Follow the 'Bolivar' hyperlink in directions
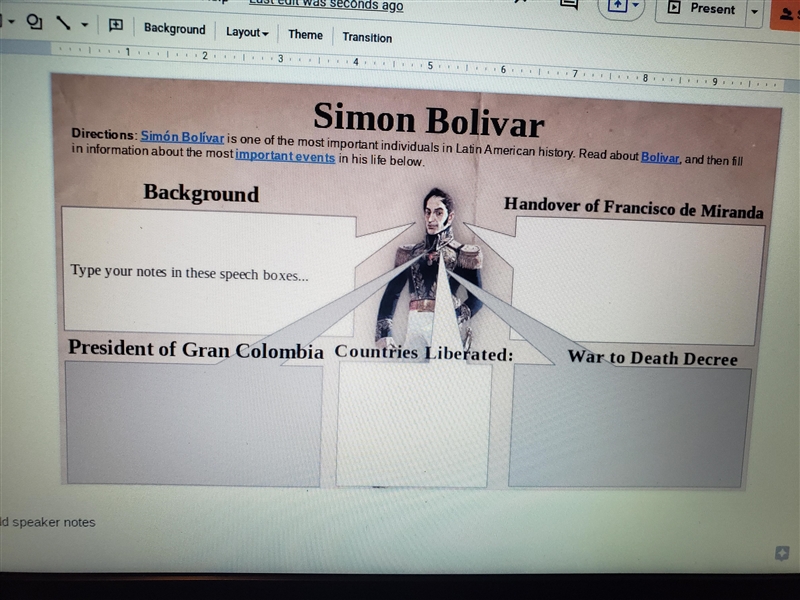The height and width of the screenshot is (600, 800). [660, 157]
